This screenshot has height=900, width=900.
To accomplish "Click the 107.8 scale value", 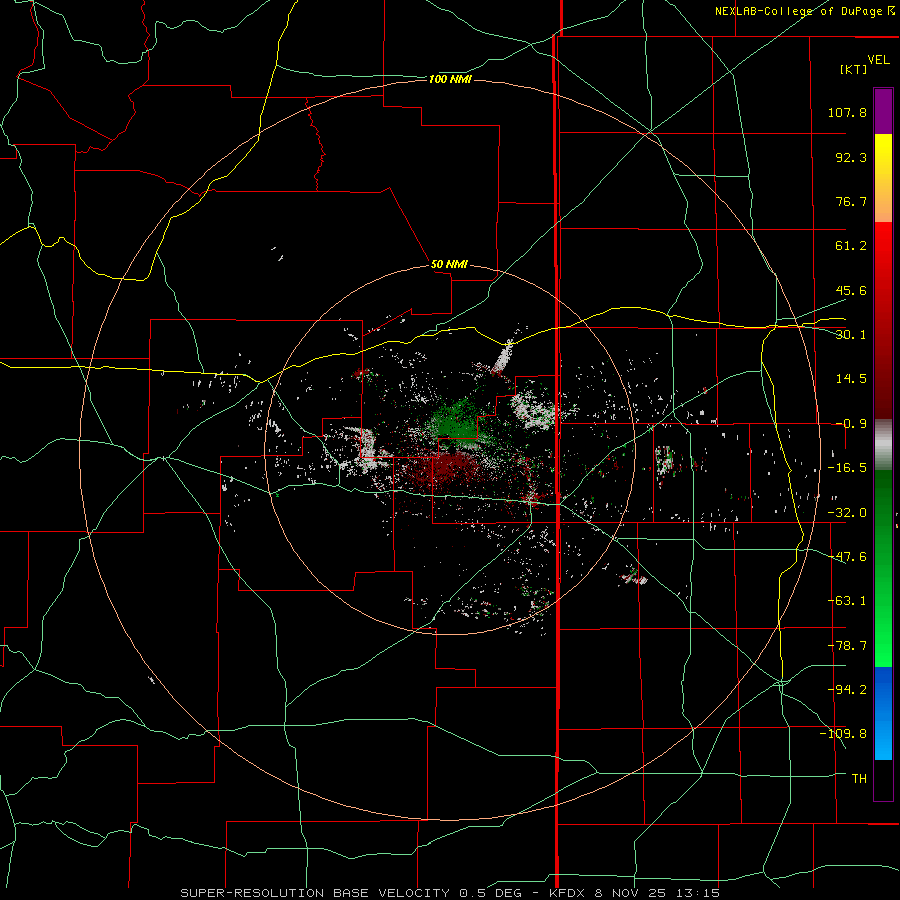I will tap(847, 112).
